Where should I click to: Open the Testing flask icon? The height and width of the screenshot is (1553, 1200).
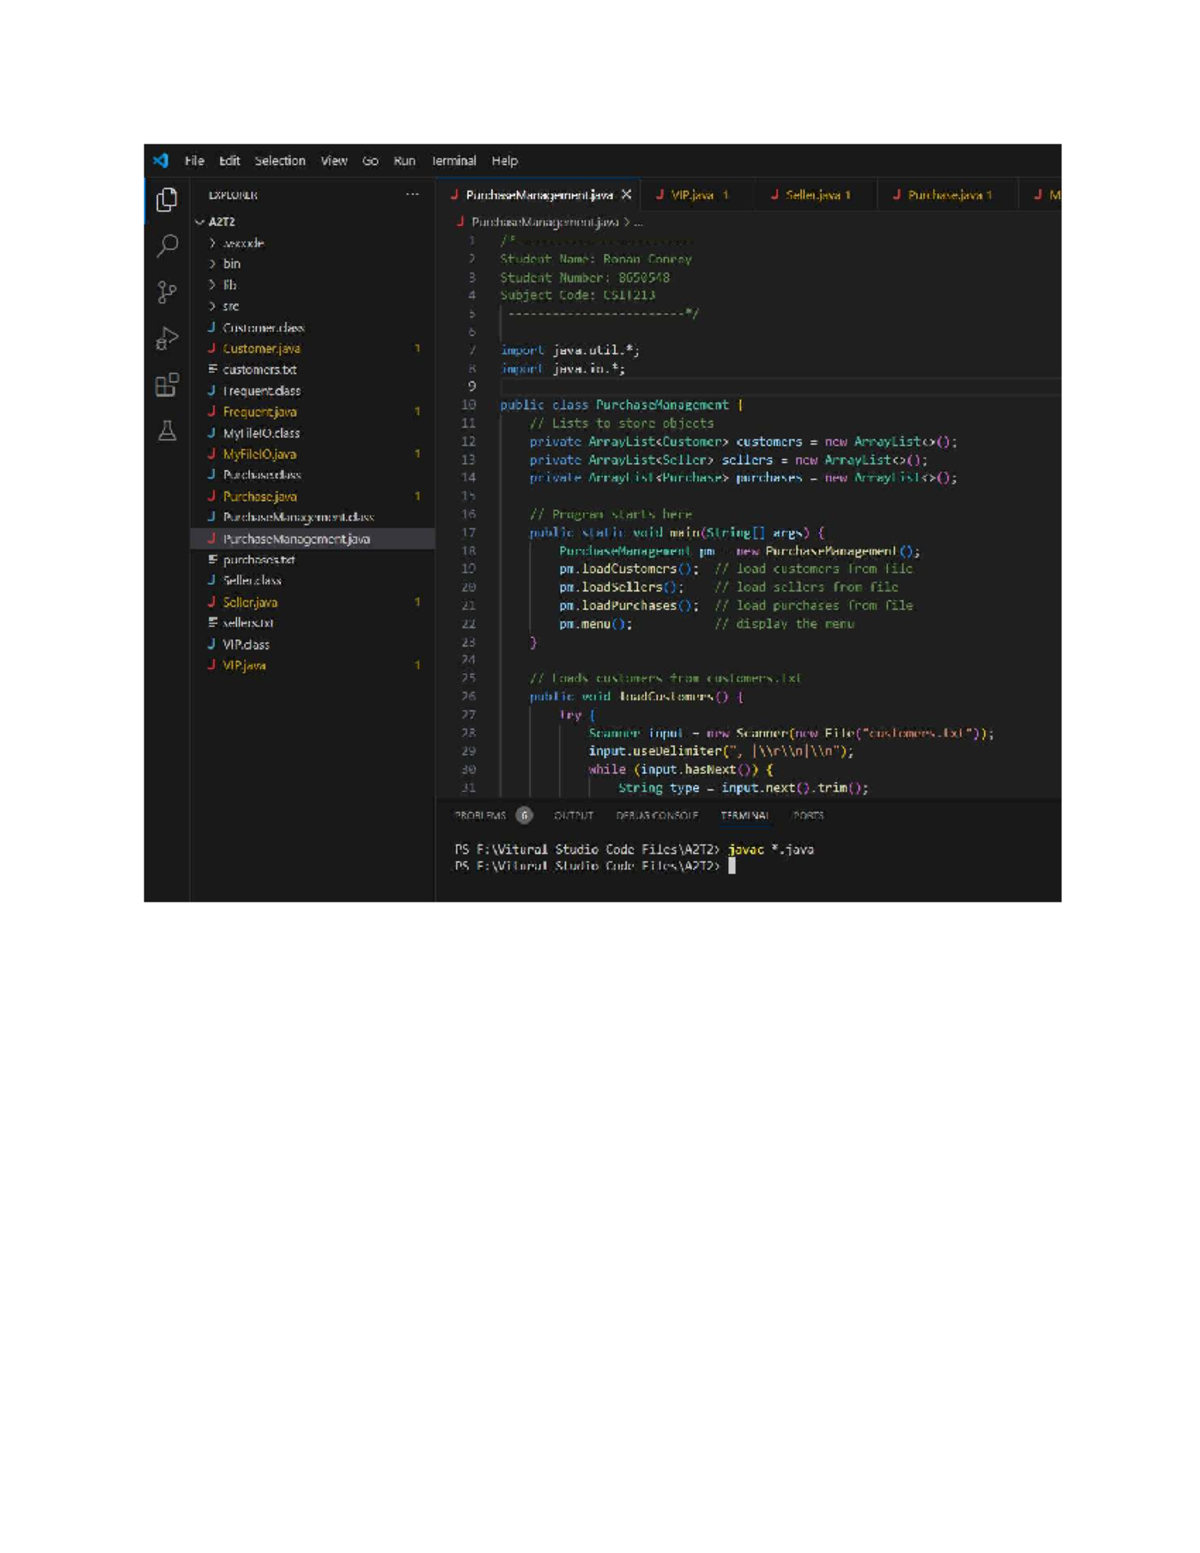click(167, 431)
